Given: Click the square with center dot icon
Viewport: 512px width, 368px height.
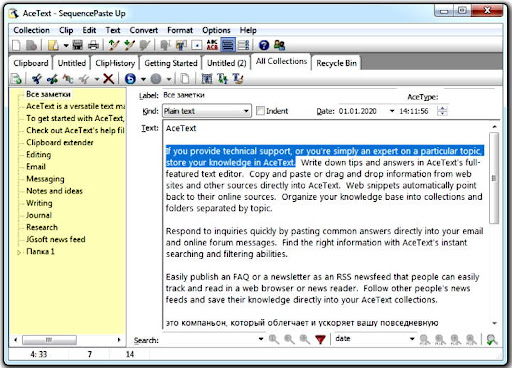Looking at the screenshot, I should [x=197, y=45].
